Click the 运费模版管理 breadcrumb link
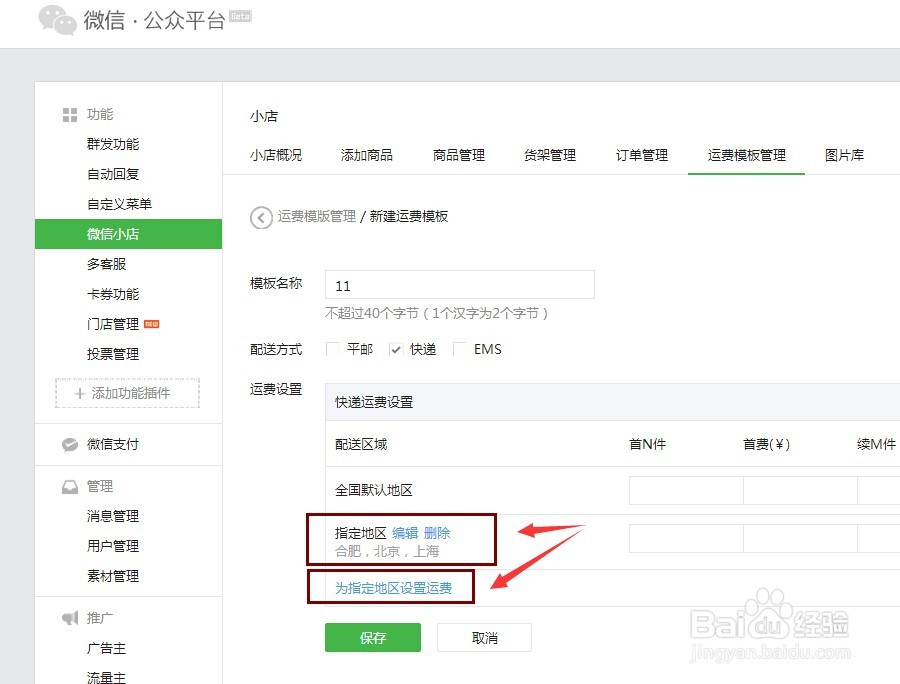This screenshot has height=684, width=900. point(317,216)
